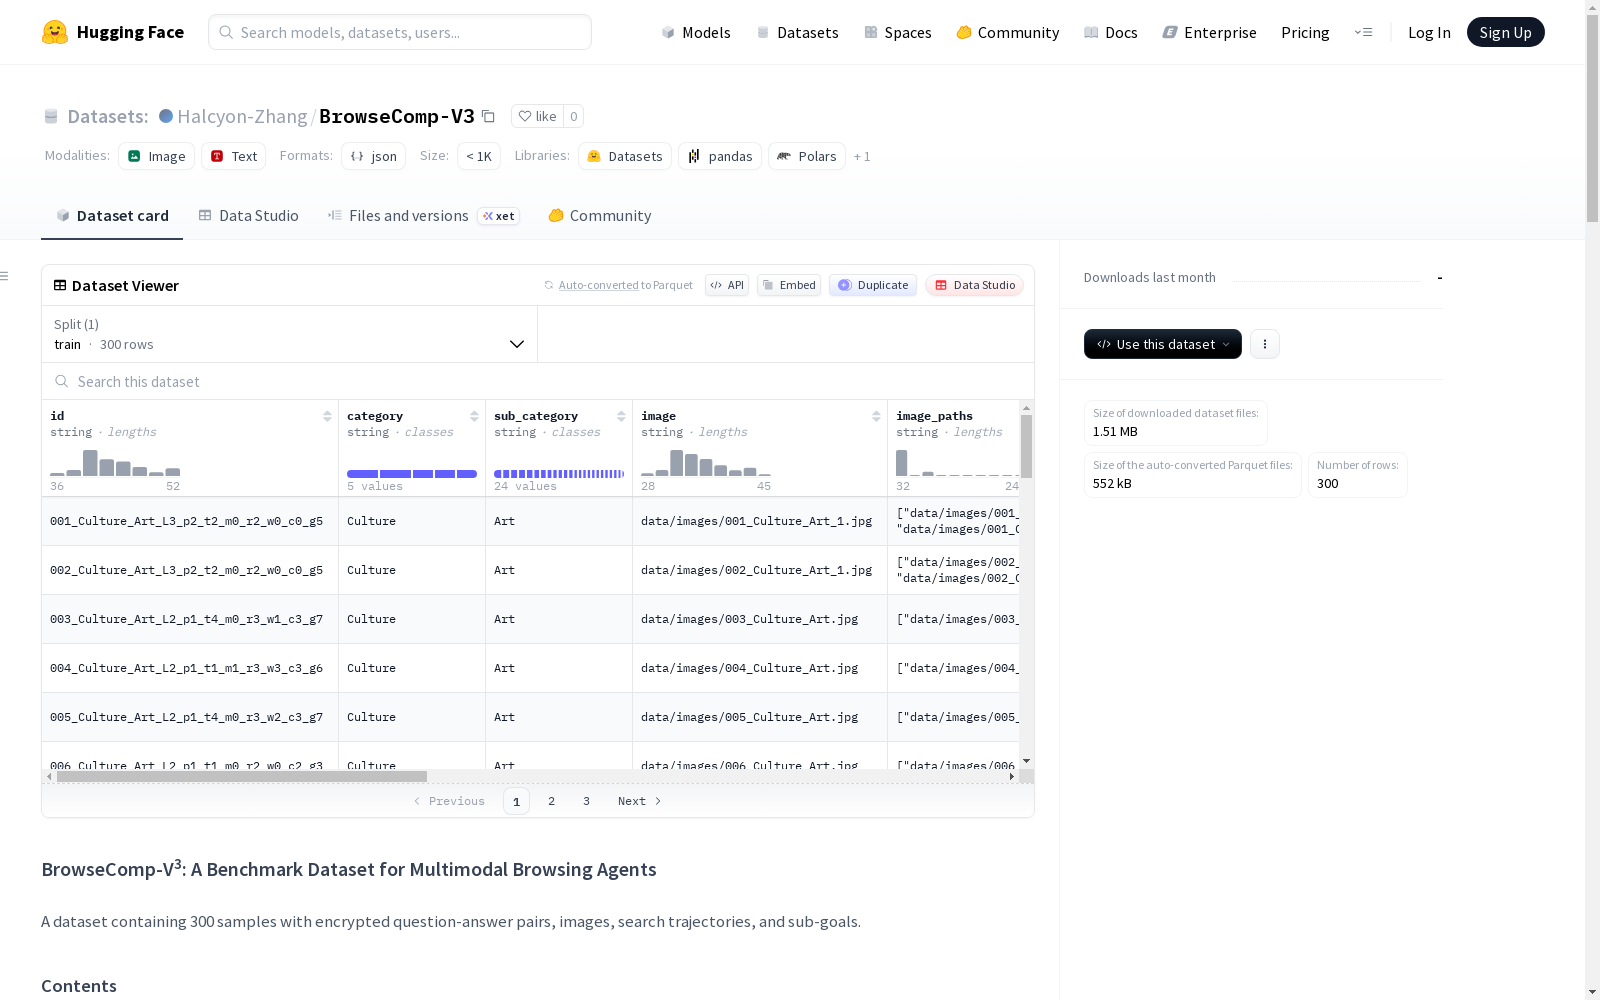
Task: Click the Polars library tag
Action: 807,156
